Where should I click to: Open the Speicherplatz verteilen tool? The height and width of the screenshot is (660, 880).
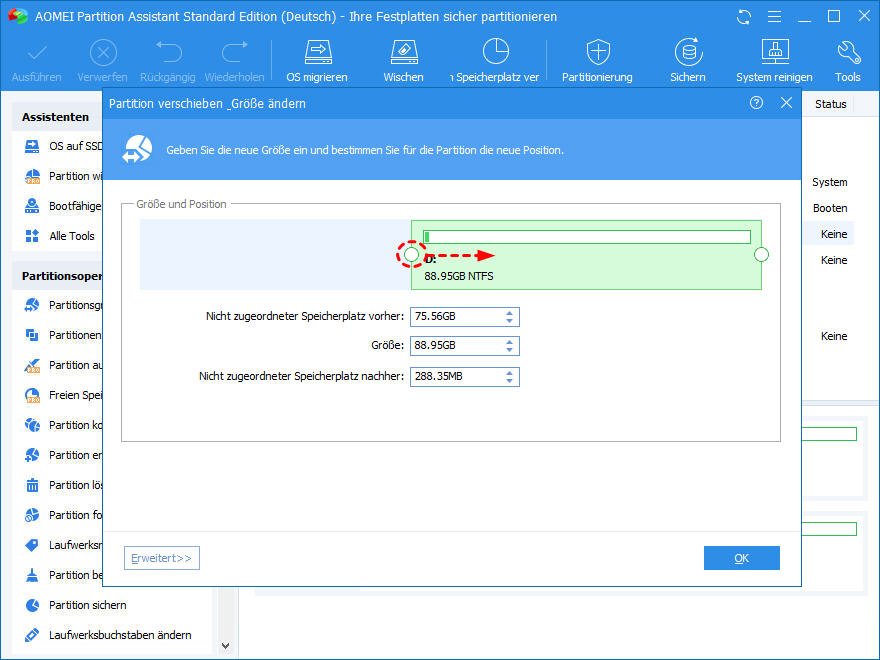click(495, 61)
